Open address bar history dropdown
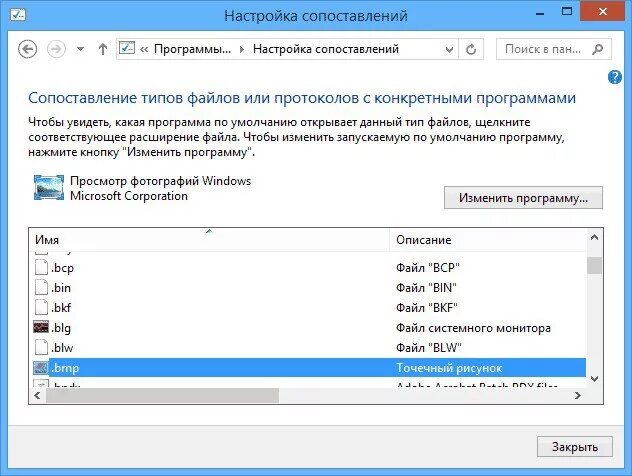Image resolution: width=632 pixels, height=476 pixels. click(x=449, y=50)
